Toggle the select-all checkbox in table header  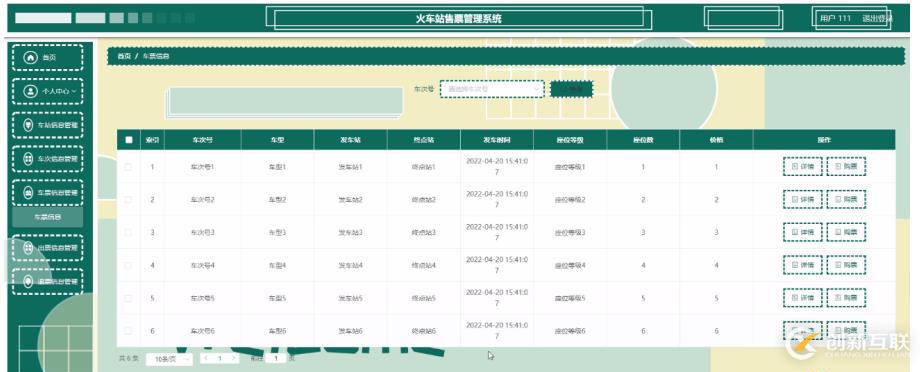128,140
